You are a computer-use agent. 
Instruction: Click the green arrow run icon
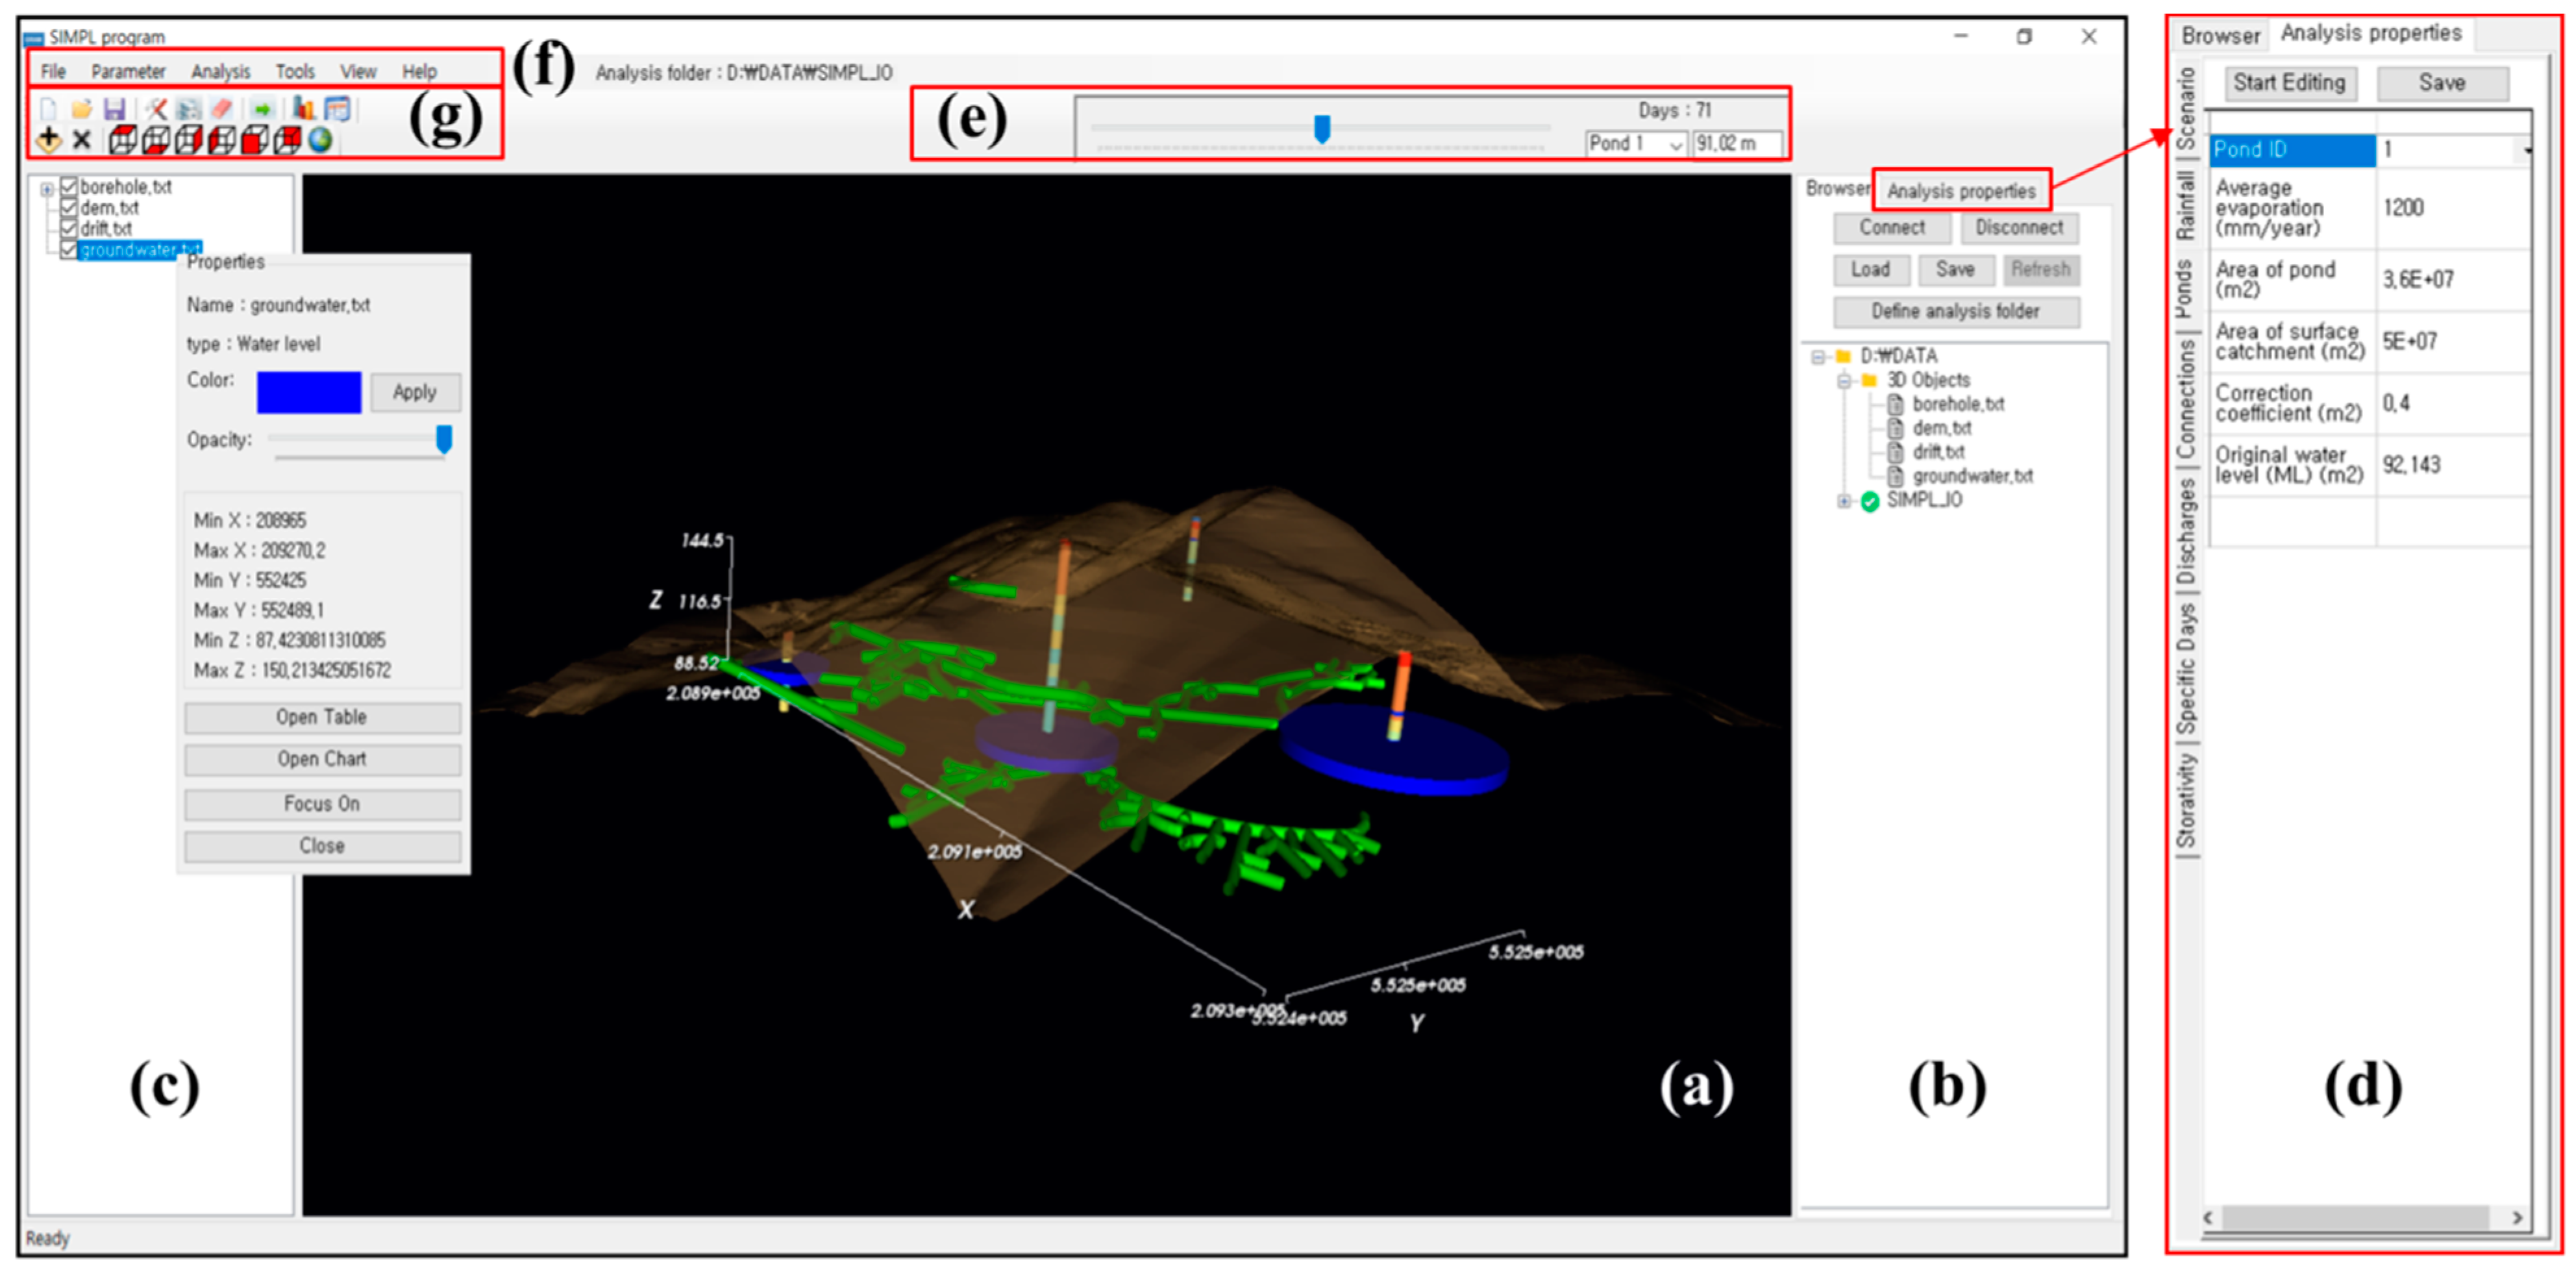pyautogui.click(x=263, y=109)
